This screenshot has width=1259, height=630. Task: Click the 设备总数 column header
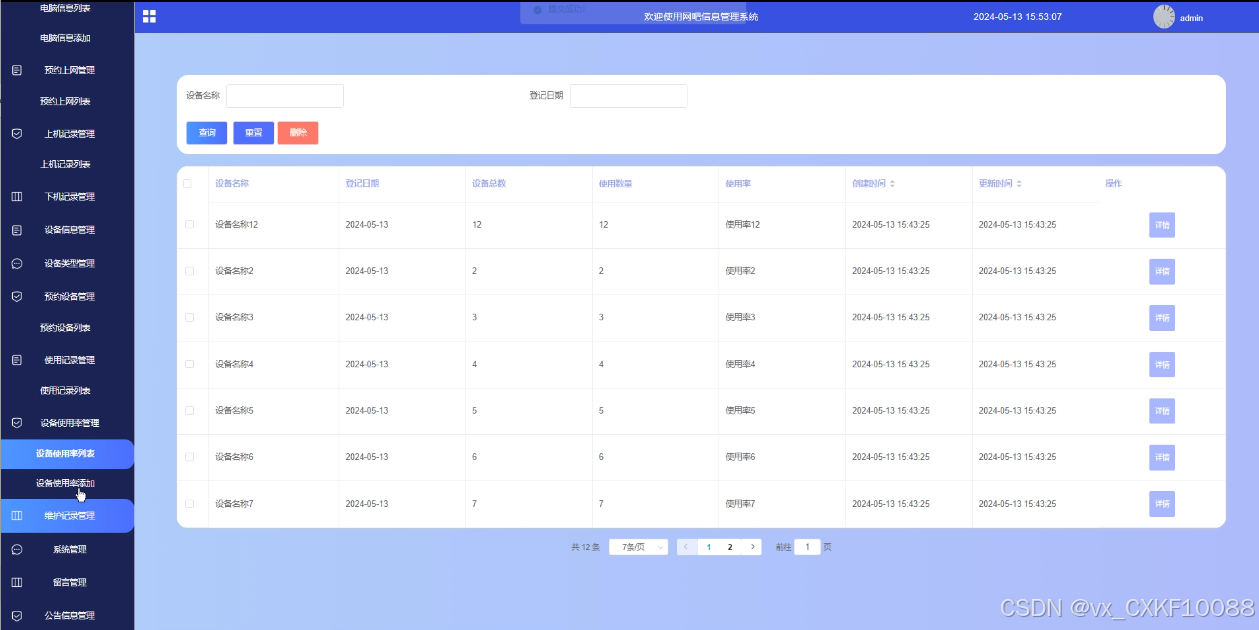pos(488,184)
